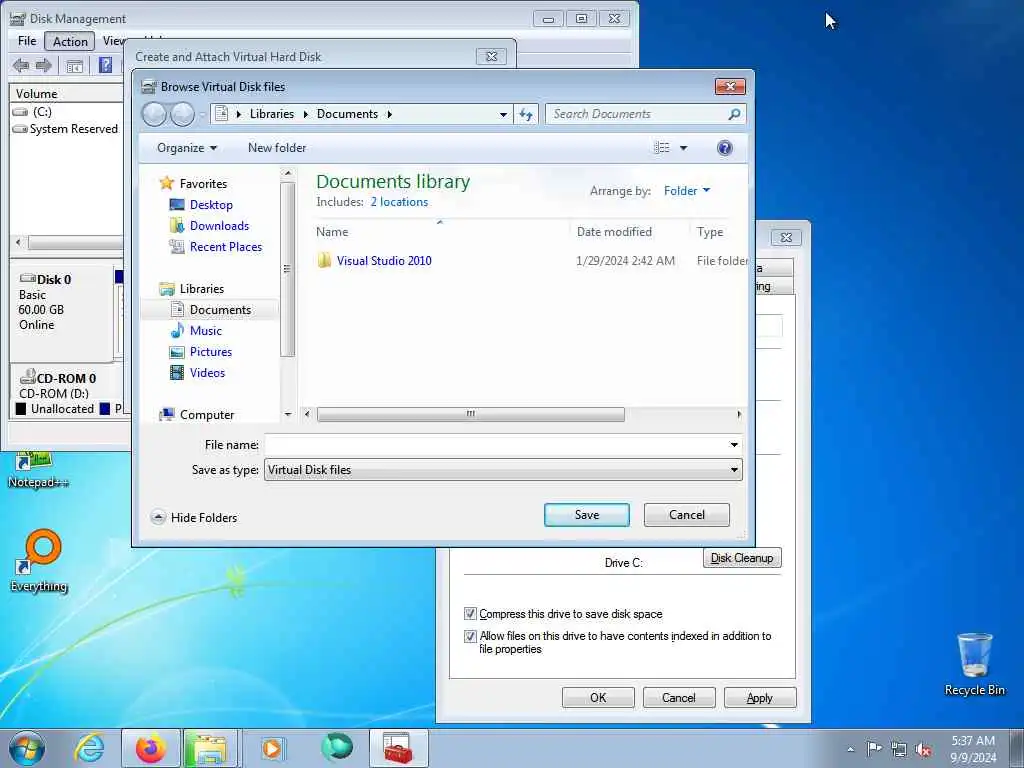The height and width of the screenshot is (768, 1024).
Task: Click into the File name text field
Action: coord(496,445)
